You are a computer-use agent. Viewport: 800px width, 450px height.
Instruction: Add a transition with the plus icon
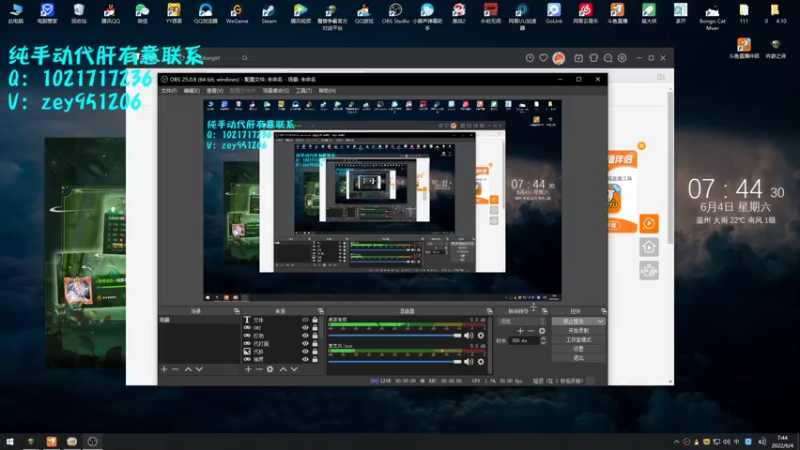(520, 331)
